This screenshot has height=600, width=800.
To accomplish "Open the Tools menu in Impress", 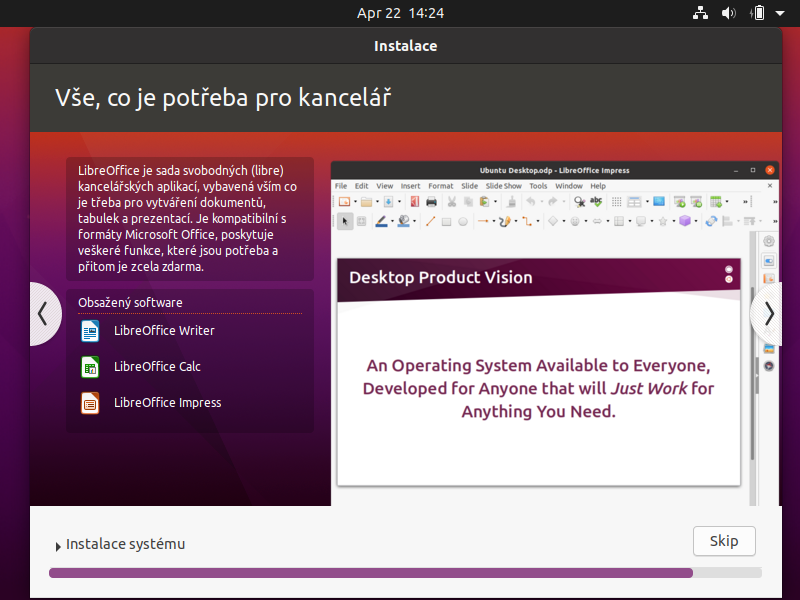I will [x=538, y=186].
